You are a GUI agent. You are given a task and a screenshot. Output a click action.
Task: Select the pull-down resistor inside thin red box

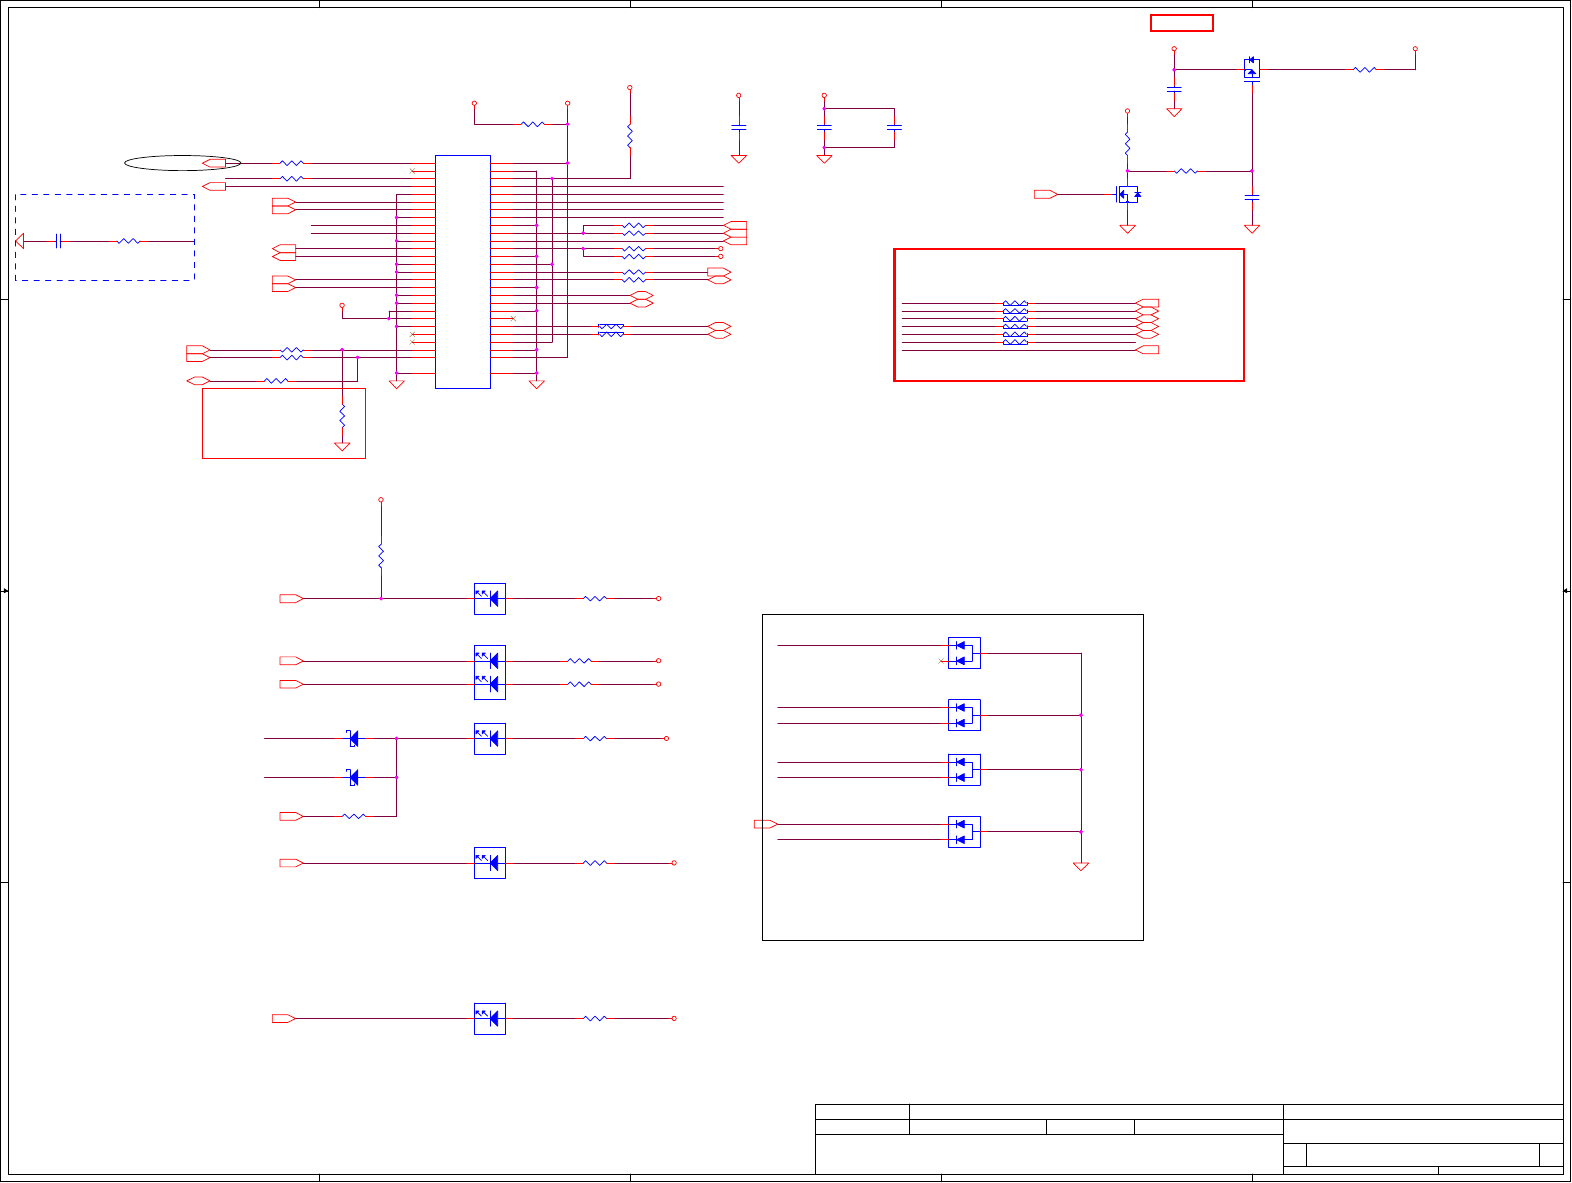342,415
